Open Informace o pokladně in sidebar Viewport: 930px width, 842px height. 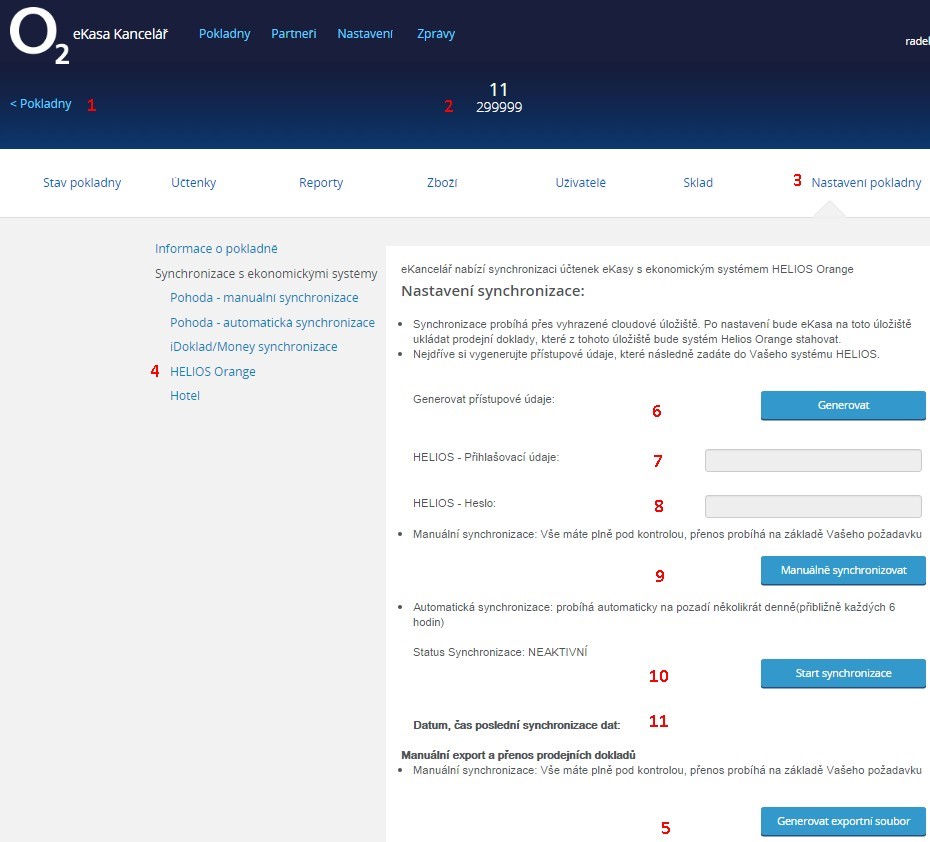(x=216, y=248)
